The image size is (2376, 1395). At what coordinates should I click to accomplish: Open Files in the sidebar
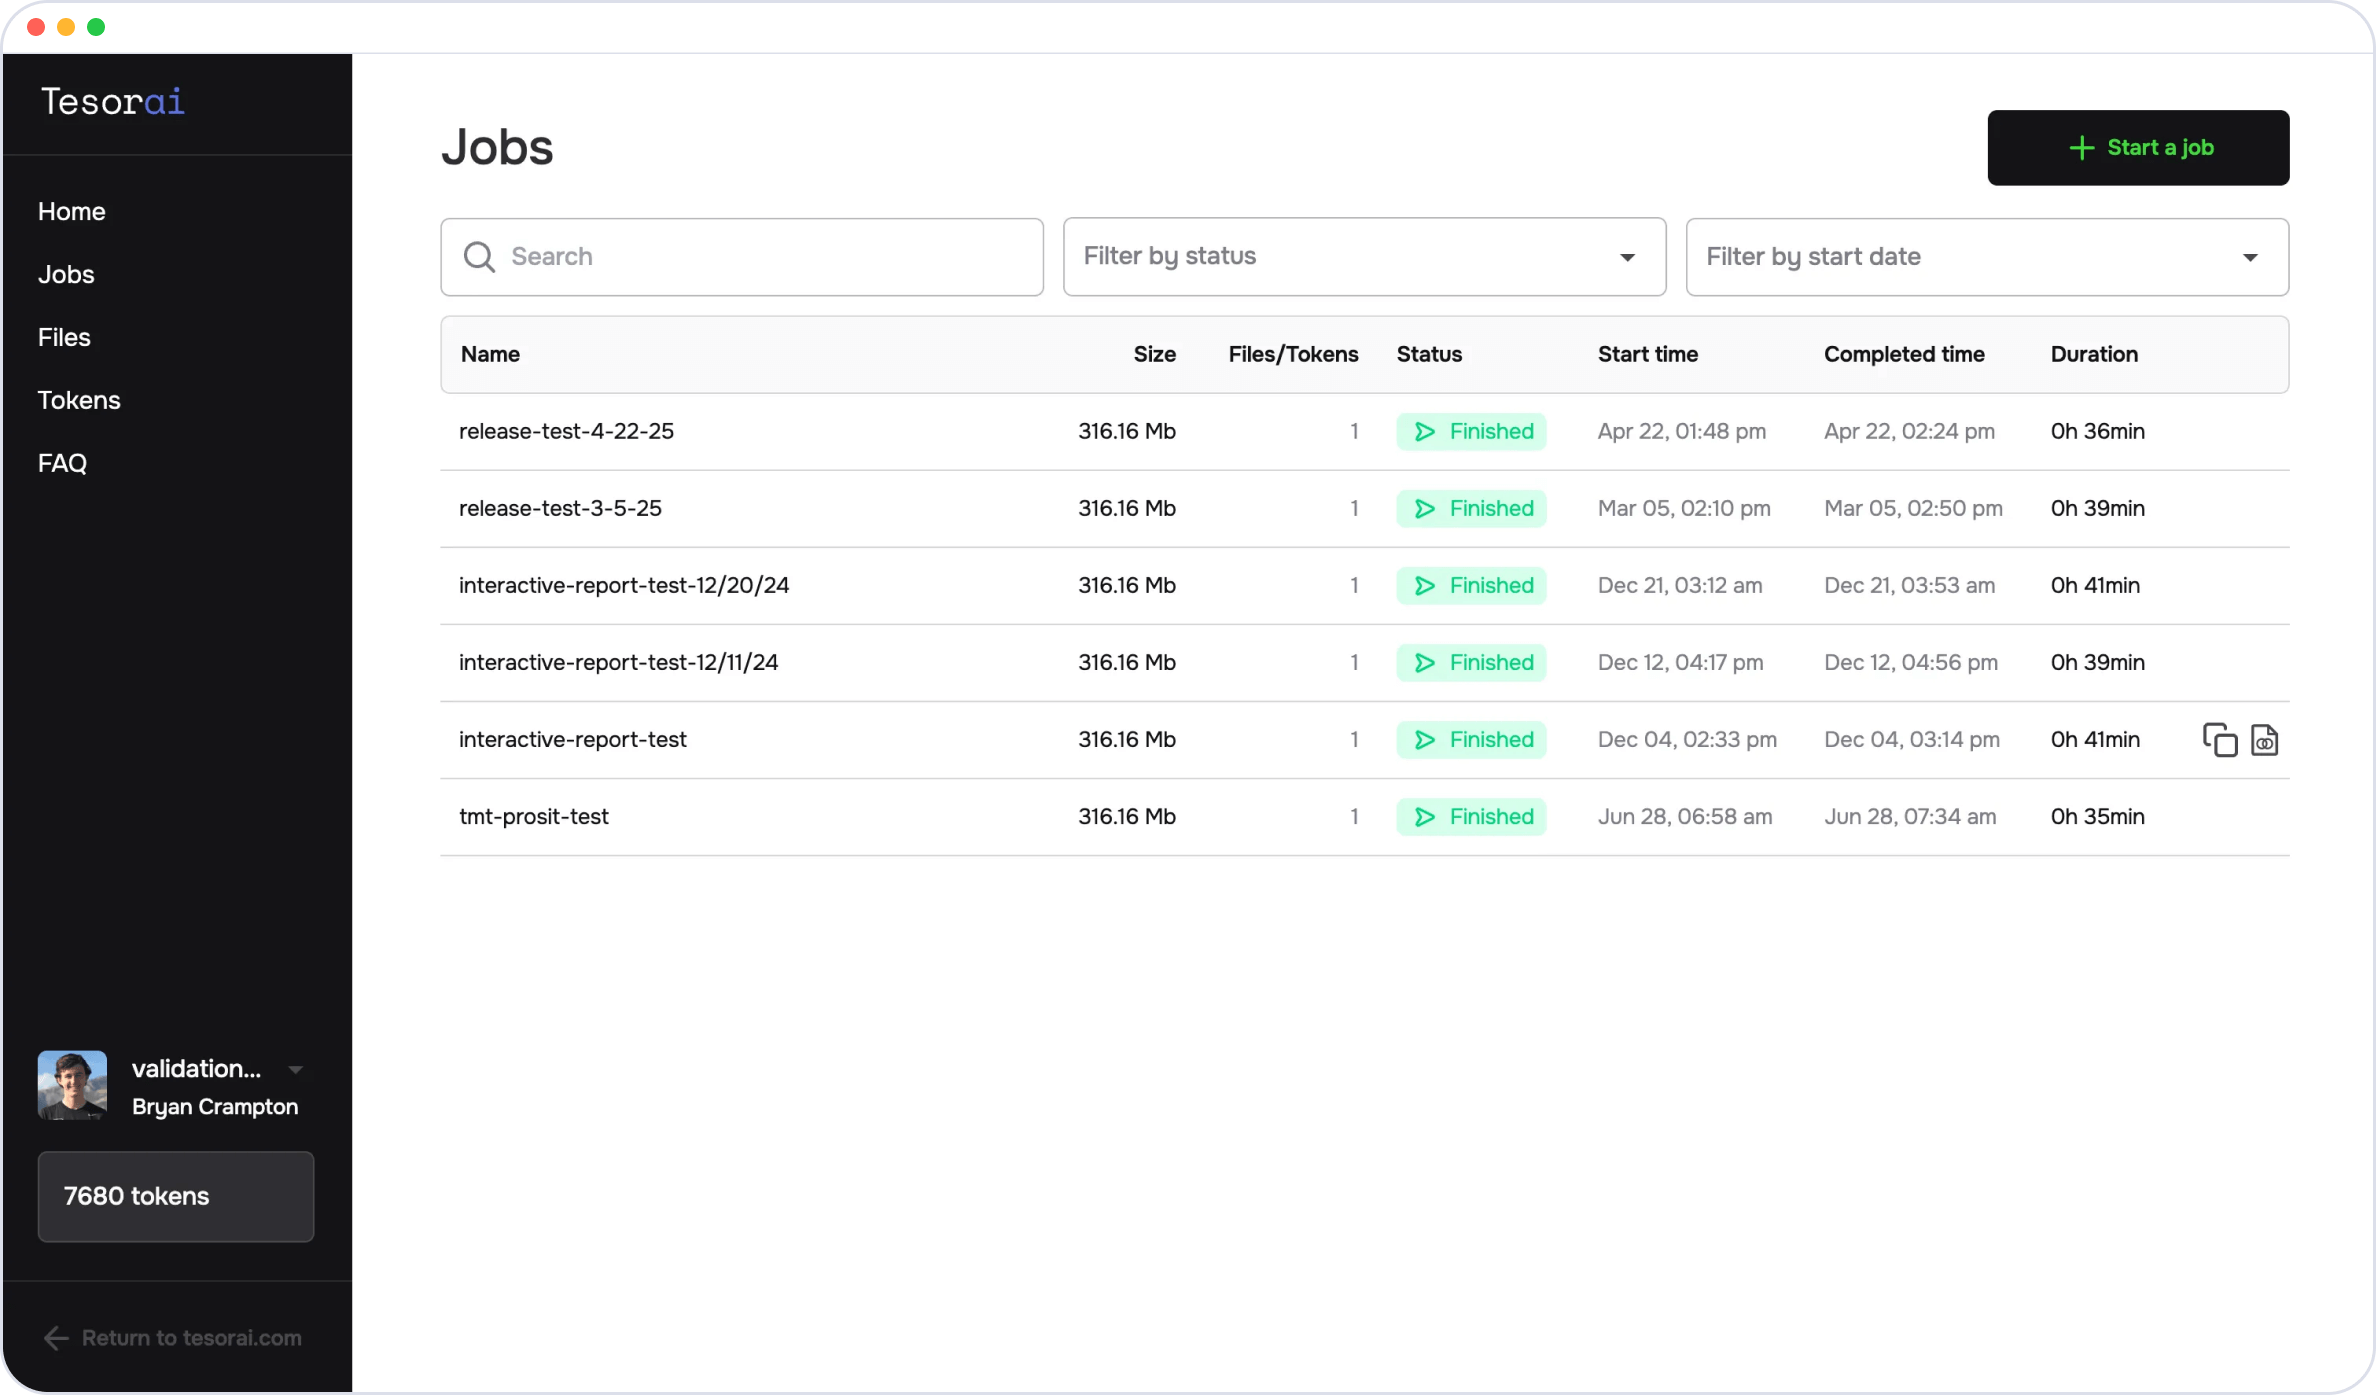pyautogui.click(x=64, y=338)
